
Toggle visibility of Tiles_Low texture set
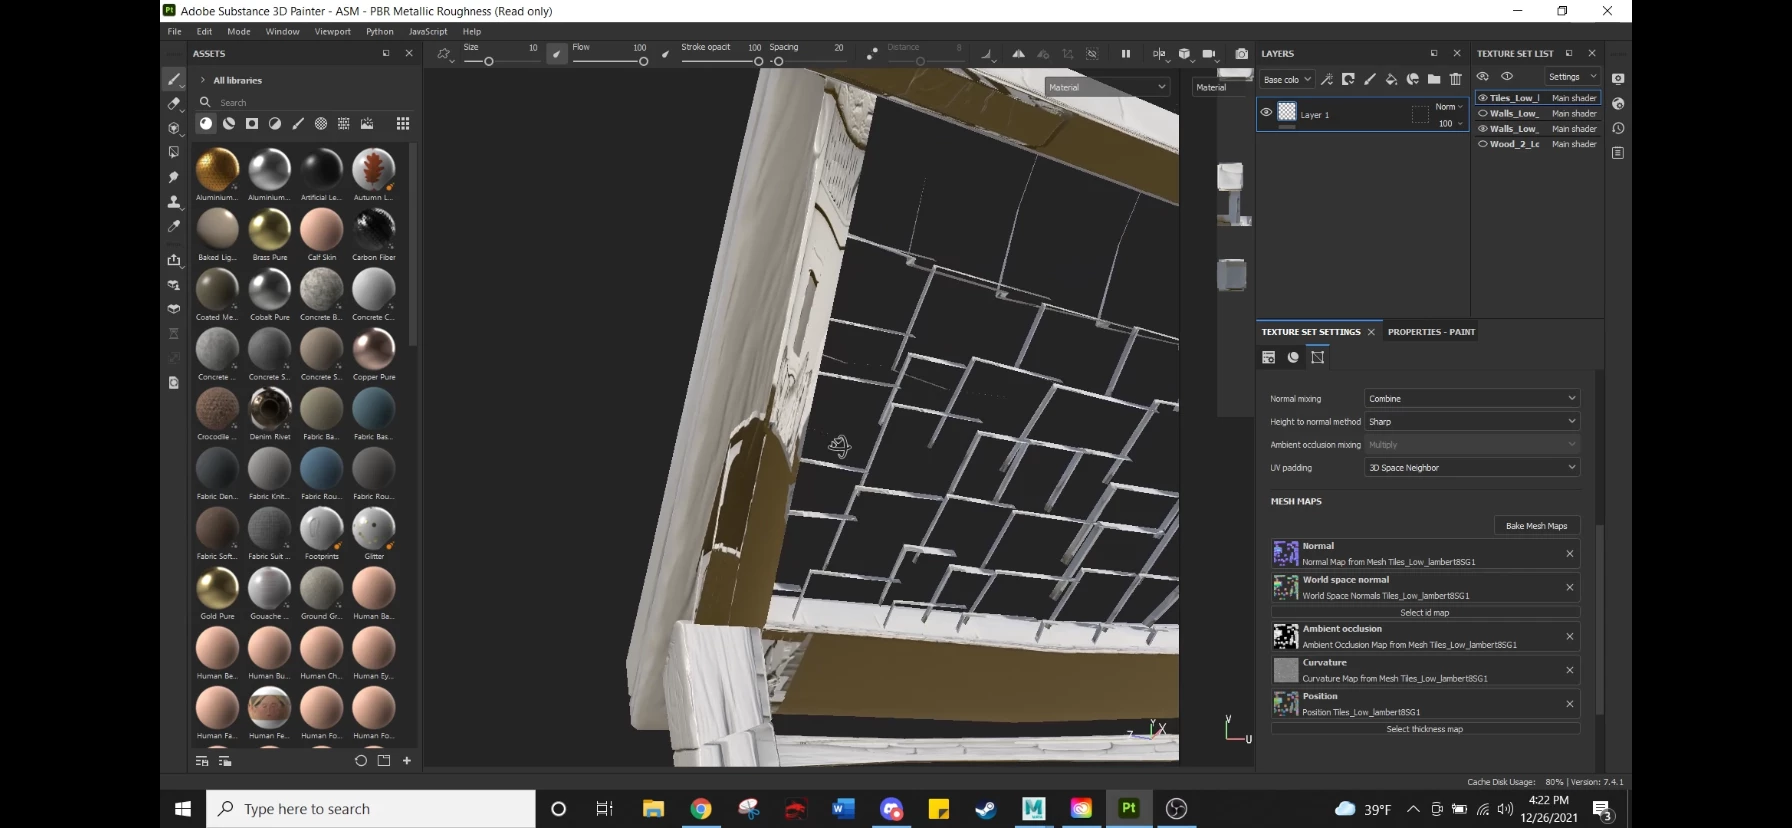(x=1483, y=98)
